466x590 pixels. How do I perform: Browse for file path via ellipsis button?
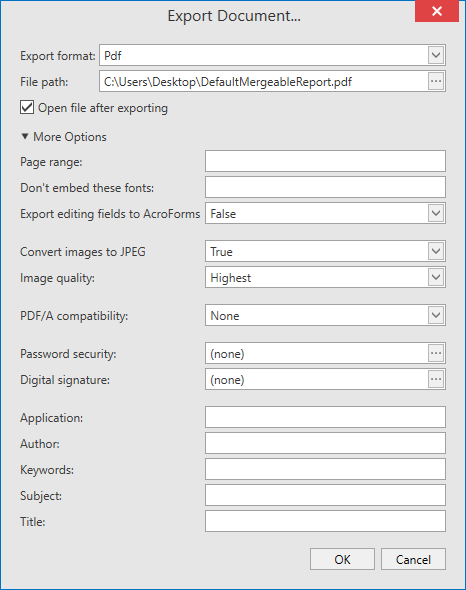coord(436,81)
